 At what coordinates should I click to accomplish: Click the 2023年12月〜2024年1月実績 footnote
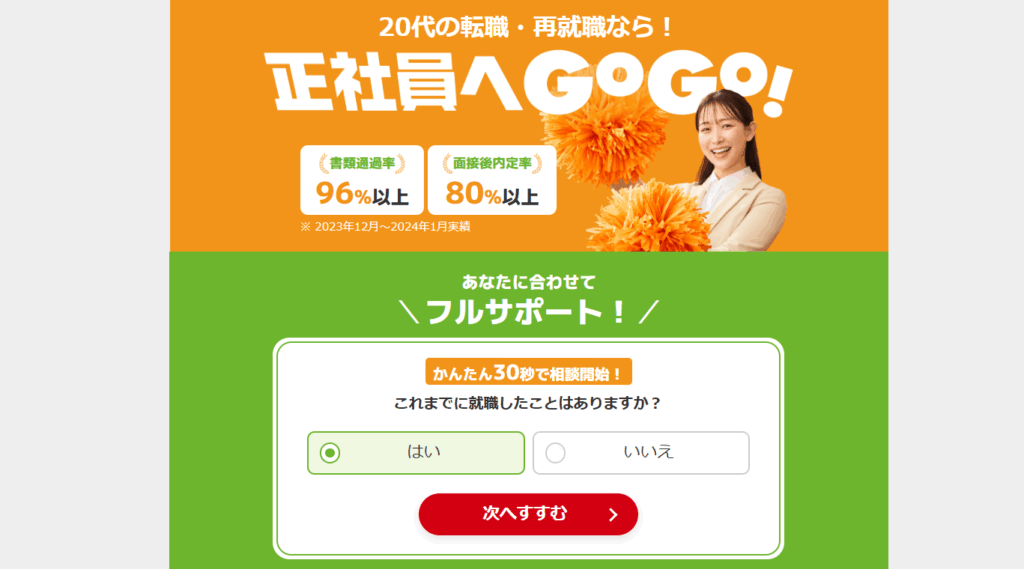385,227
